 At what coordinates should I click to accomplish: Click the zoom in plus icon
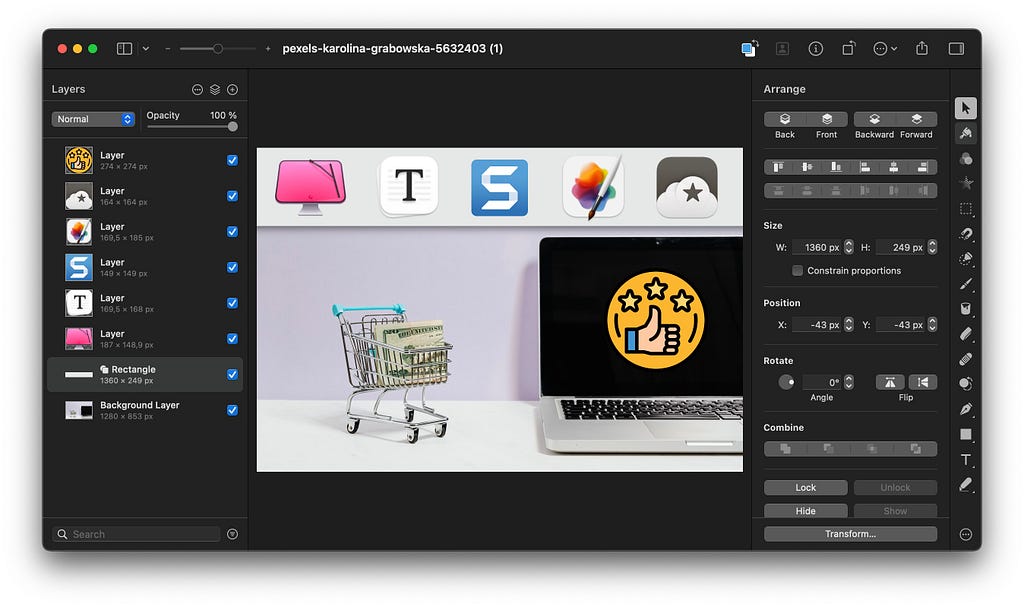coord(268,48)
